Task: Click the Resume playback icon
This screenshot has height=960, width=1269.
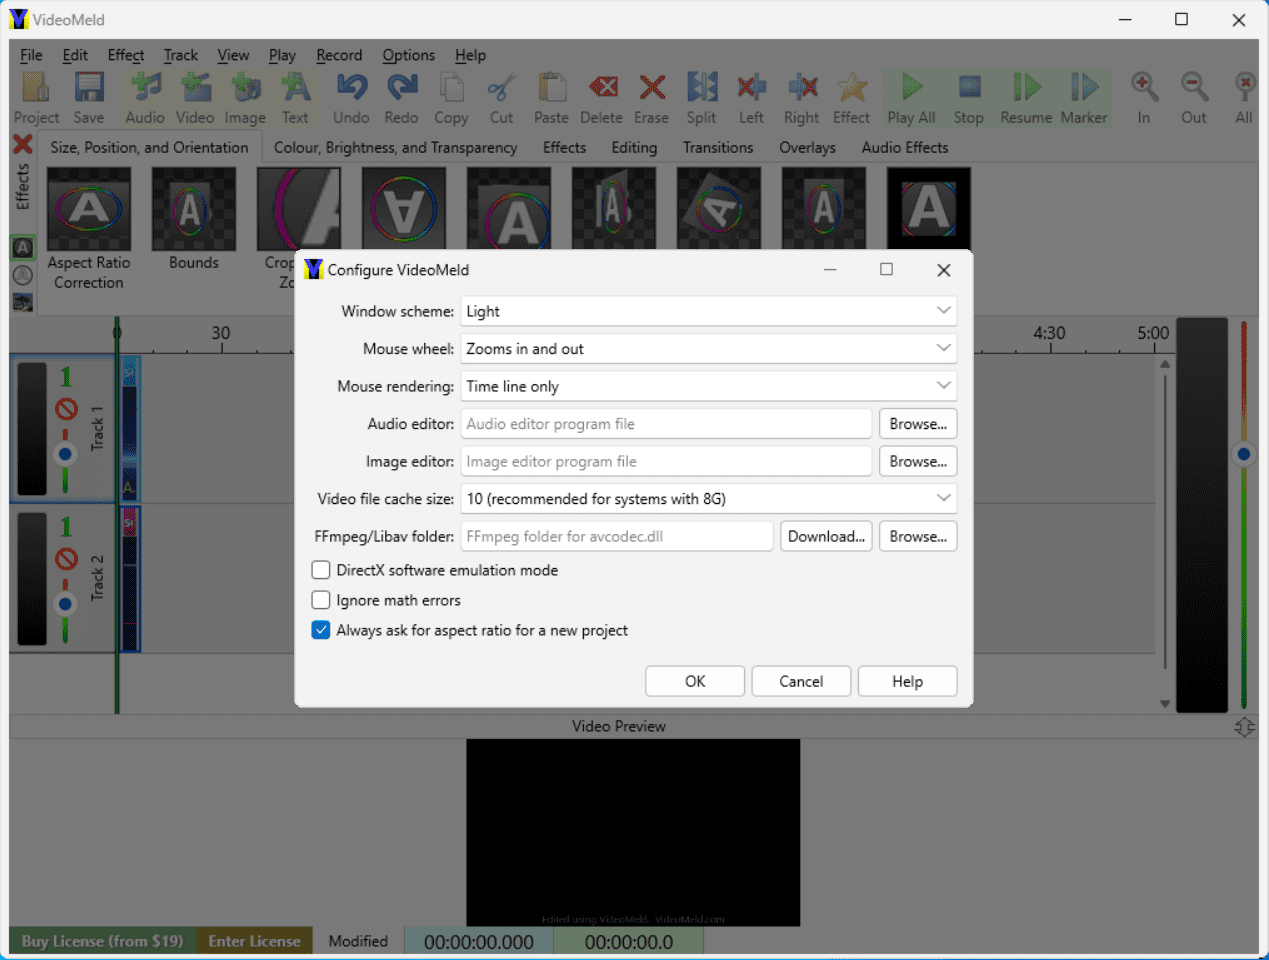Action: tap(1026, 98)
